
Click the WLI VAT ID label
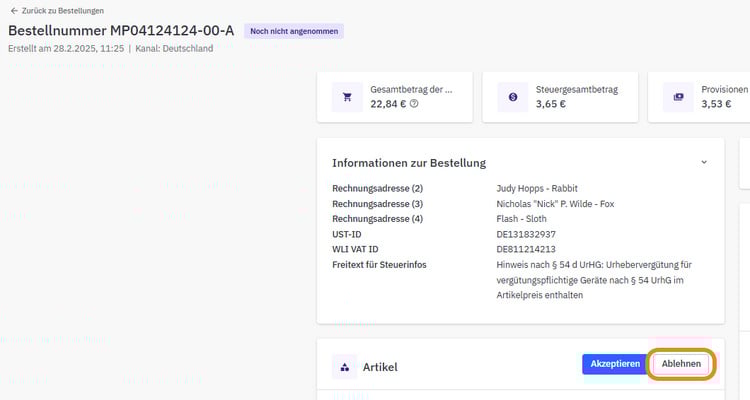[x=355, y=249]
